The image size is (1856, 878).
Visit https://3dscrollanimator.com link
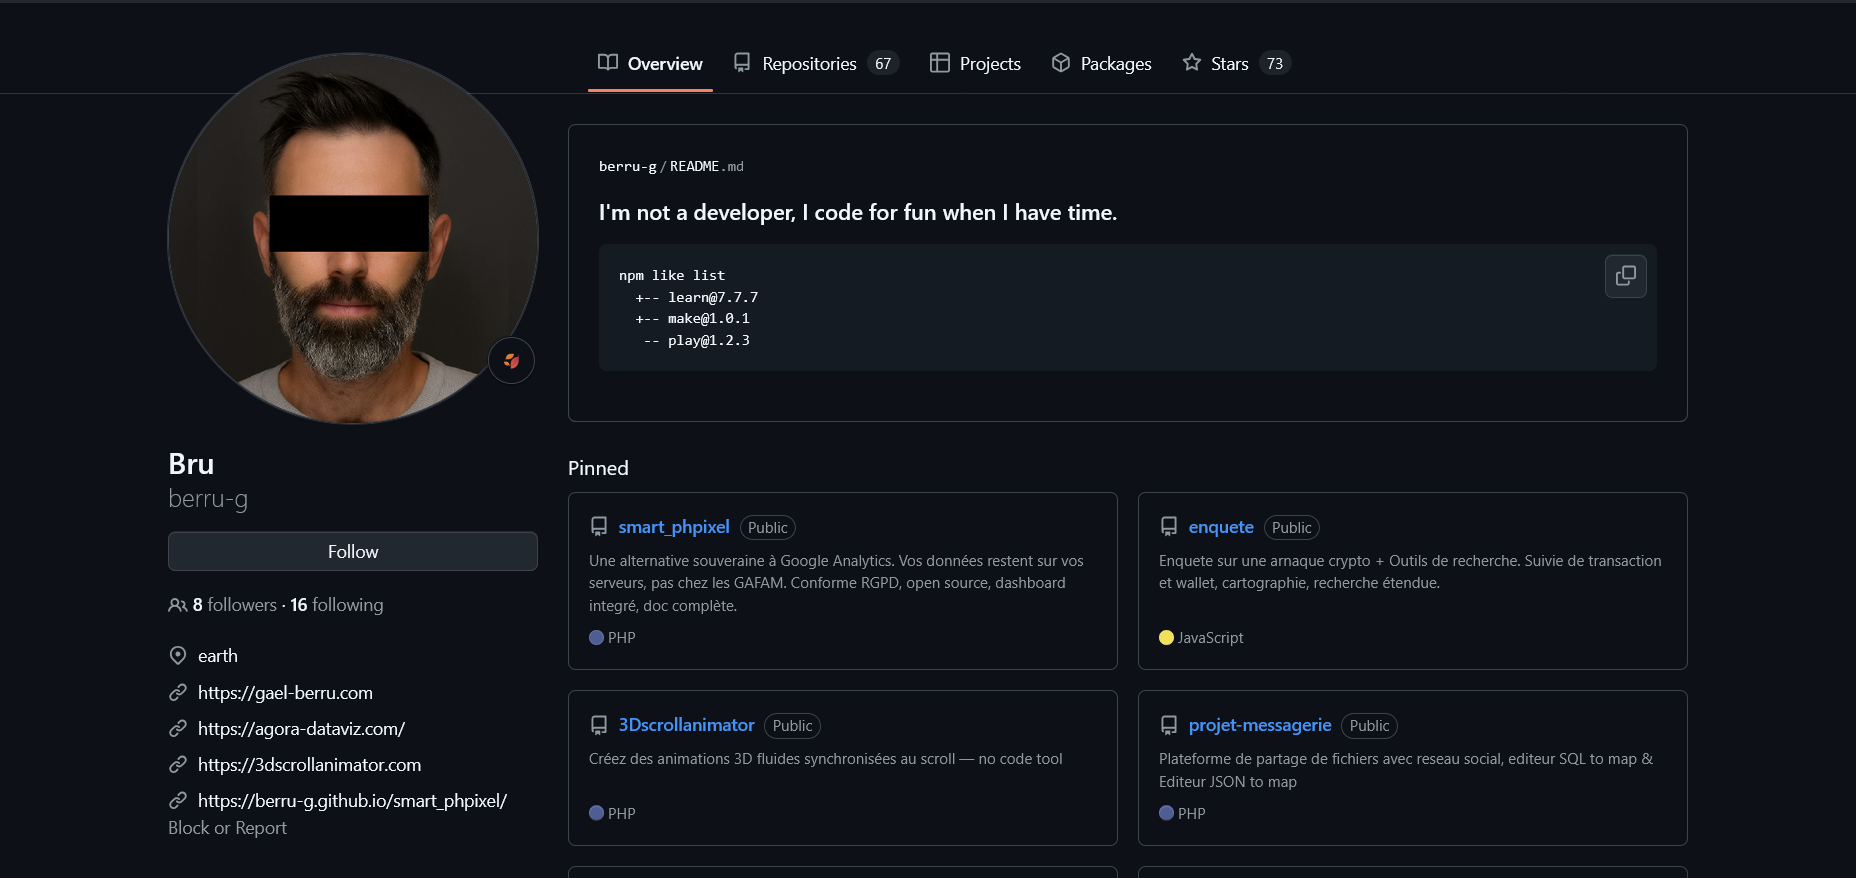(x=309, y=764)
